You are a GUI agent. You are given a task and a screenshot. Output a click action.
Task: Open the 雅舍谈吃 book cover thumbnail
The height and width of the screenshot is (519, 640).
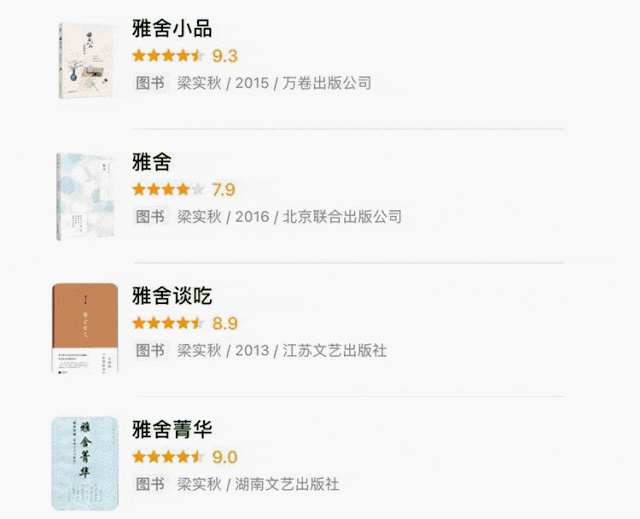(x=78, y=328)
